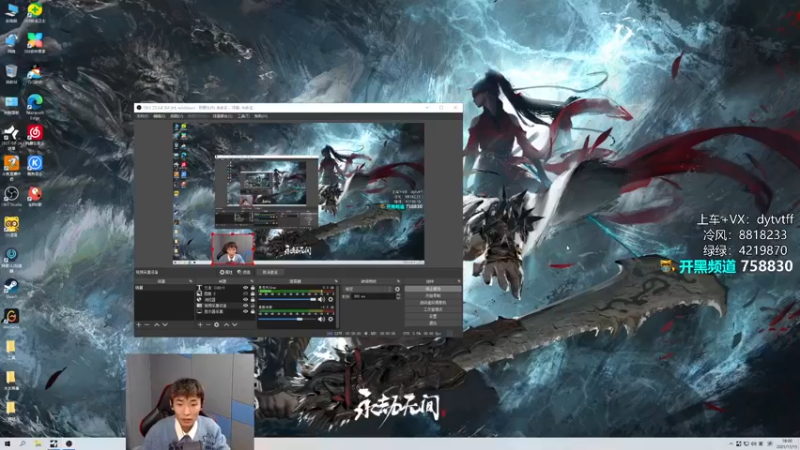Open the File menu in OBS
800x450 pixels.
coord(143,116)
